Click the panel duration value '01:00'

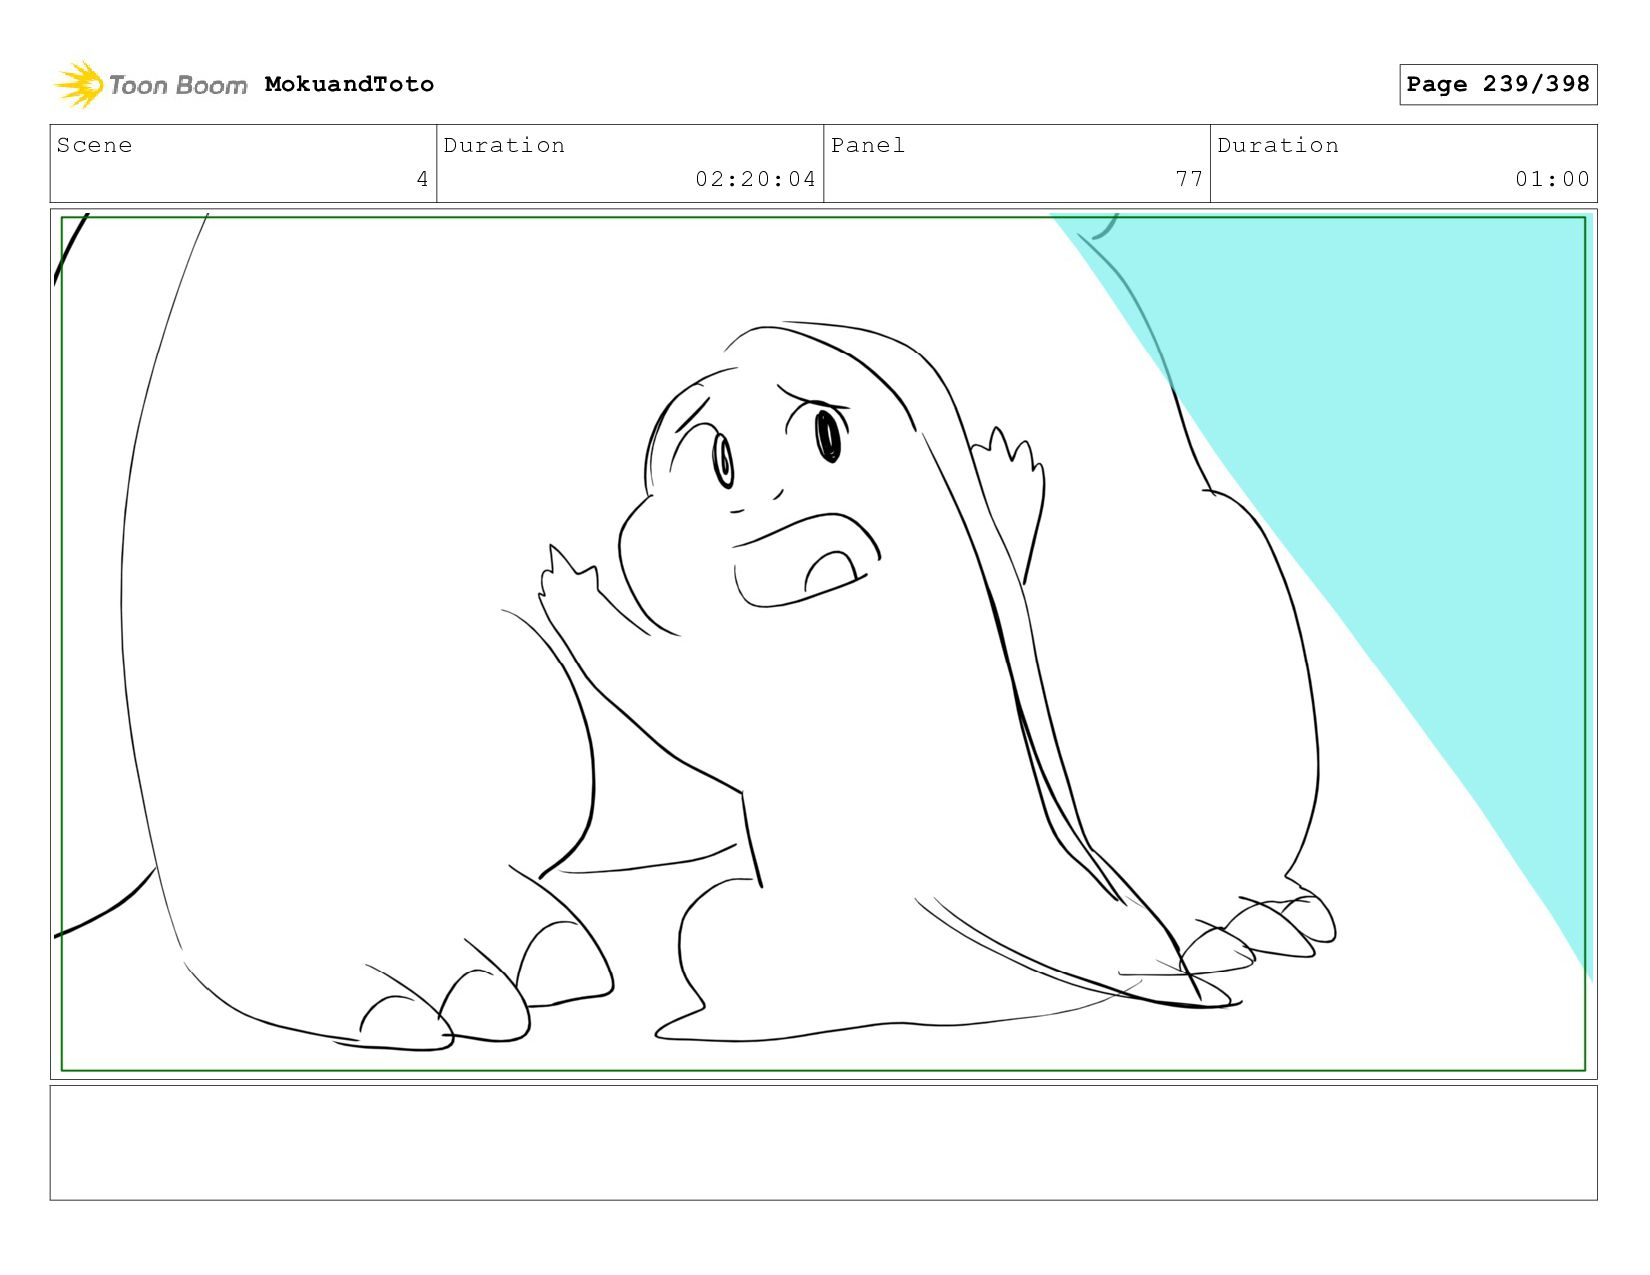1552,179
